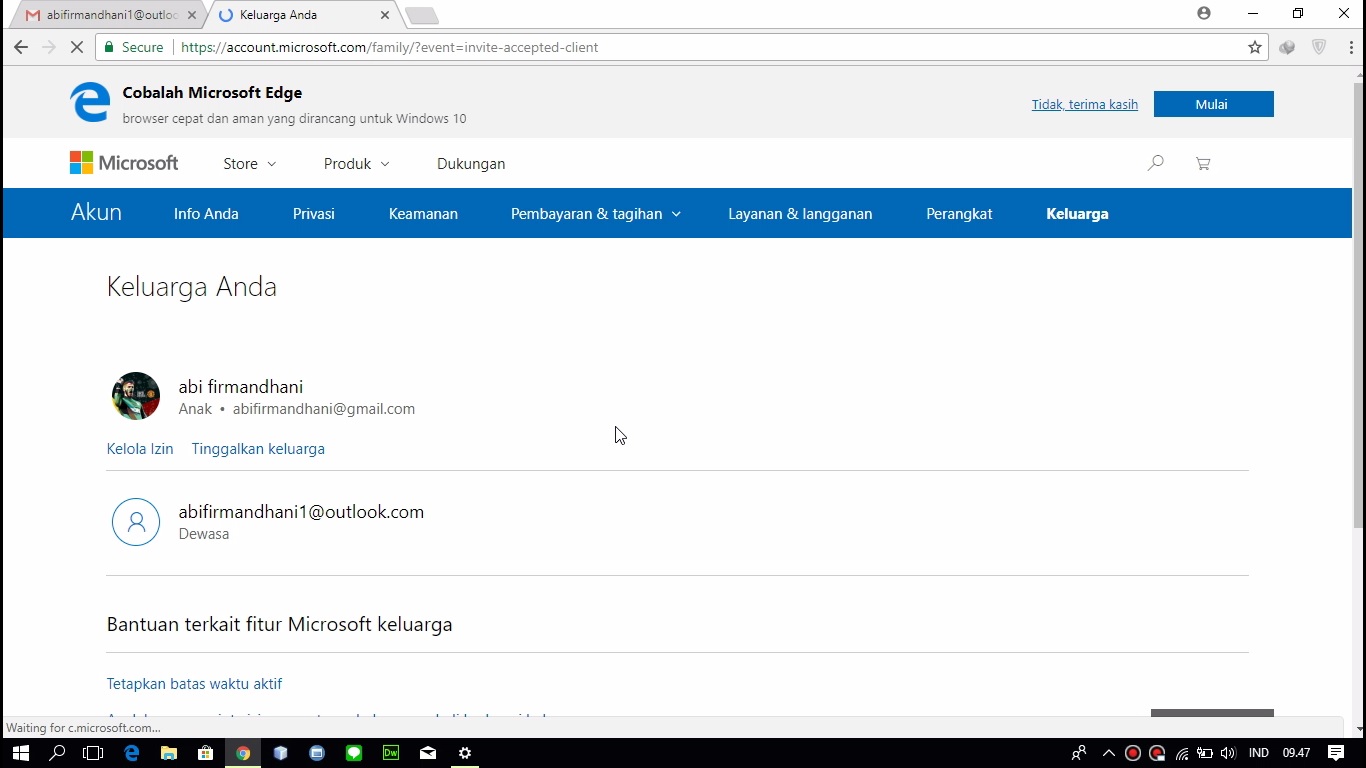Image resolution: width=1366 pixels, height=768 pixels.
Task: Open the Wi-Fi network icon in tray
Action: click(1182, 753)
